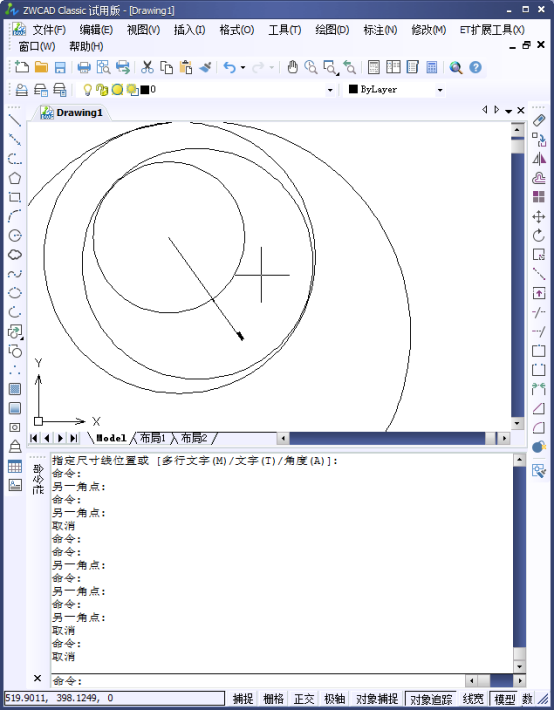Select the Polygon drawing tool
The width and height of the screenshot is (554, 710).
(15, 178)
